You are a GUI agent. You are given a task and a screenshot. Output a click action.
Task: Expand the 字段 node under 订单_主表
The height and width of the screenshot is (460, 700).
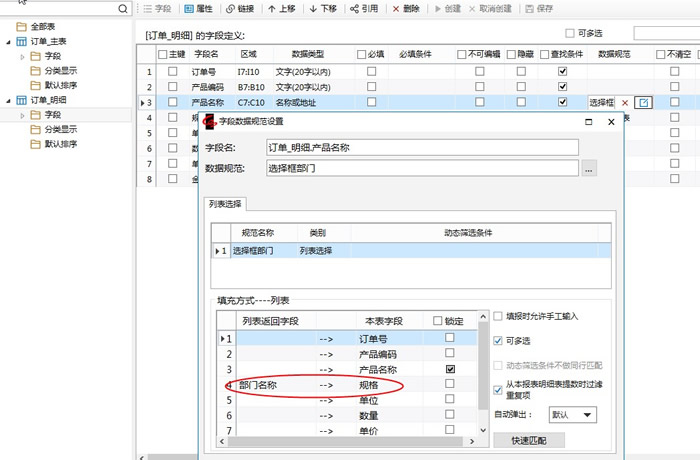(22, 57)
